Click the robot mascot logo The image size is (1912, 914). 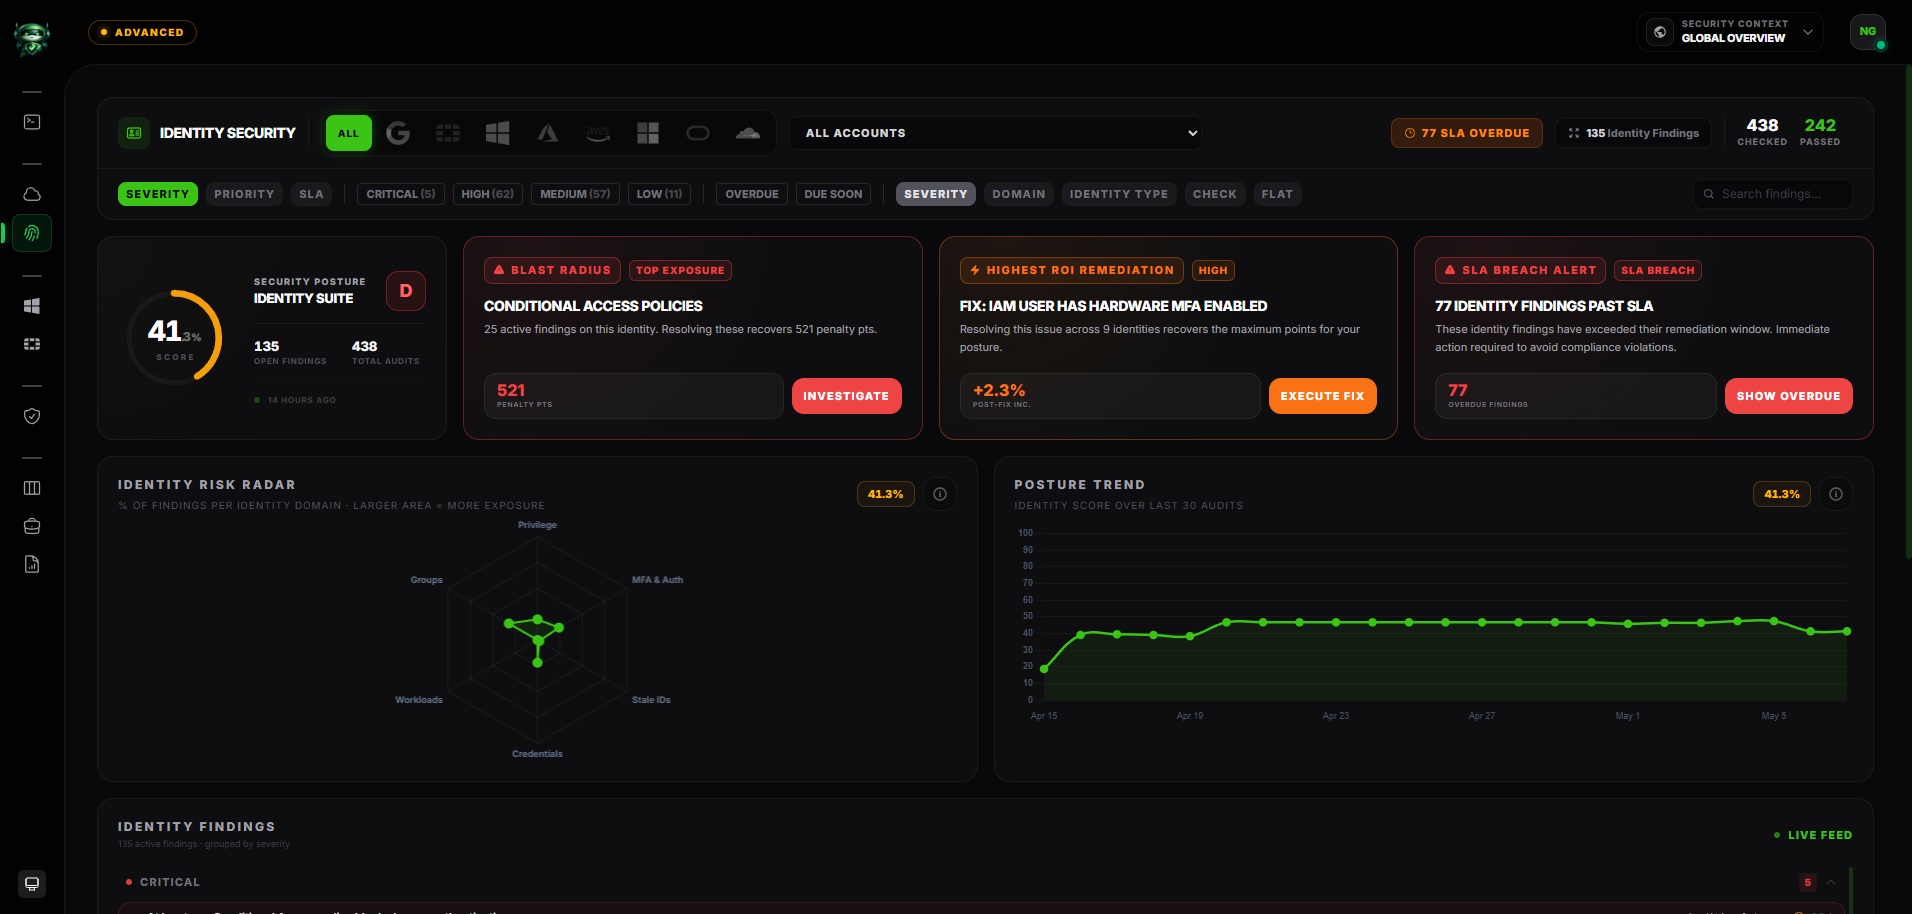coord(32,38)
